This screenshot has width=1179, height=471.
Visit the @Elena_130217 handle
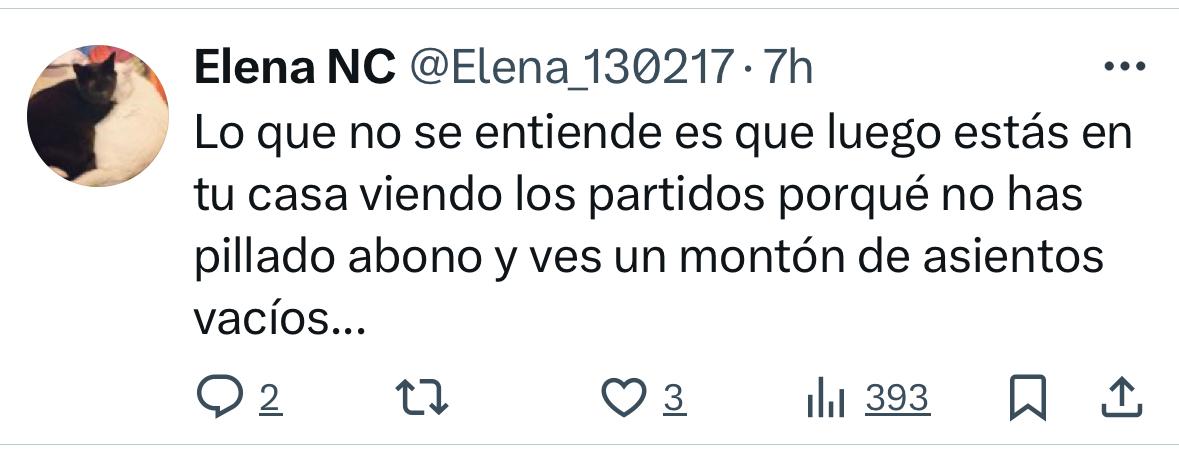pos(571,68)
